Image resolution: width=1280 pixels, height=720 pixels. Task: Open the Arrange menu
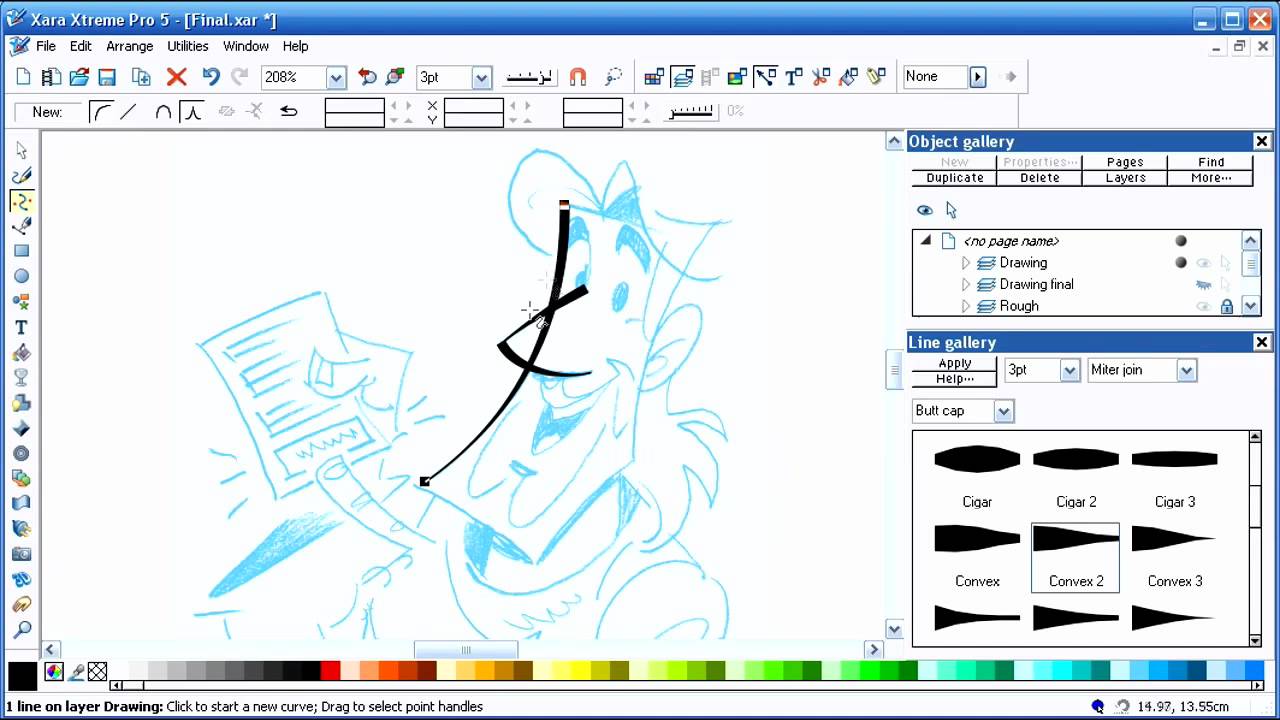(130, 46)
